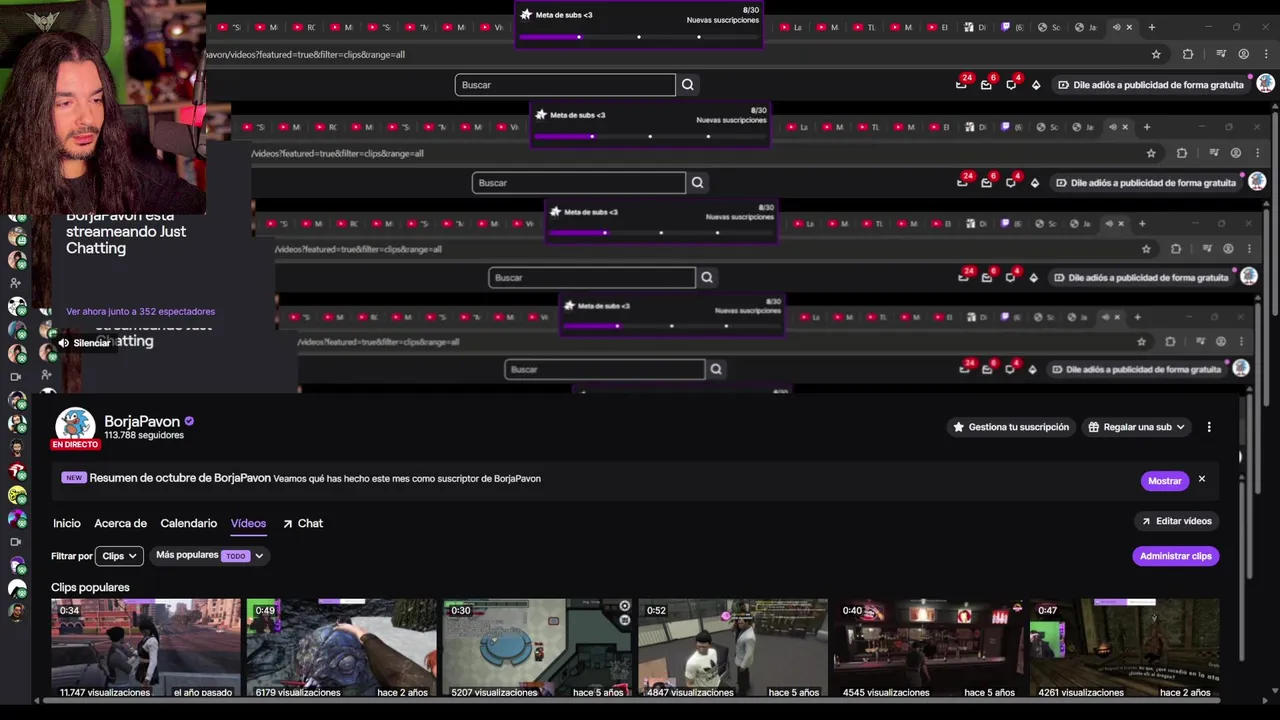1280x720 pixels.
Task: Open user avatar menu in outermost Twitch header
Action: (x=1266, y=84)
